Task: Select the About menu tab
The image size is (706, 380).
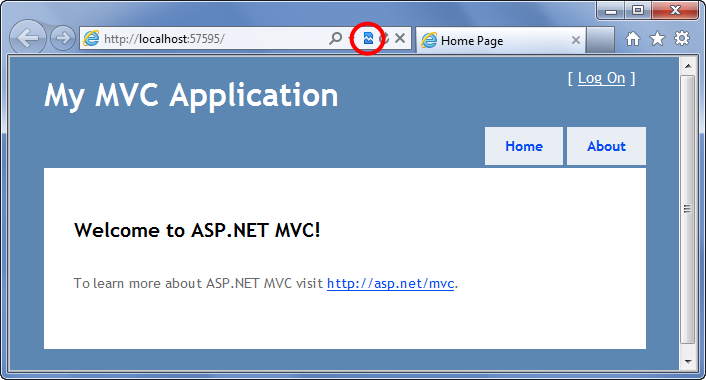Action: (x=606, y=146)
